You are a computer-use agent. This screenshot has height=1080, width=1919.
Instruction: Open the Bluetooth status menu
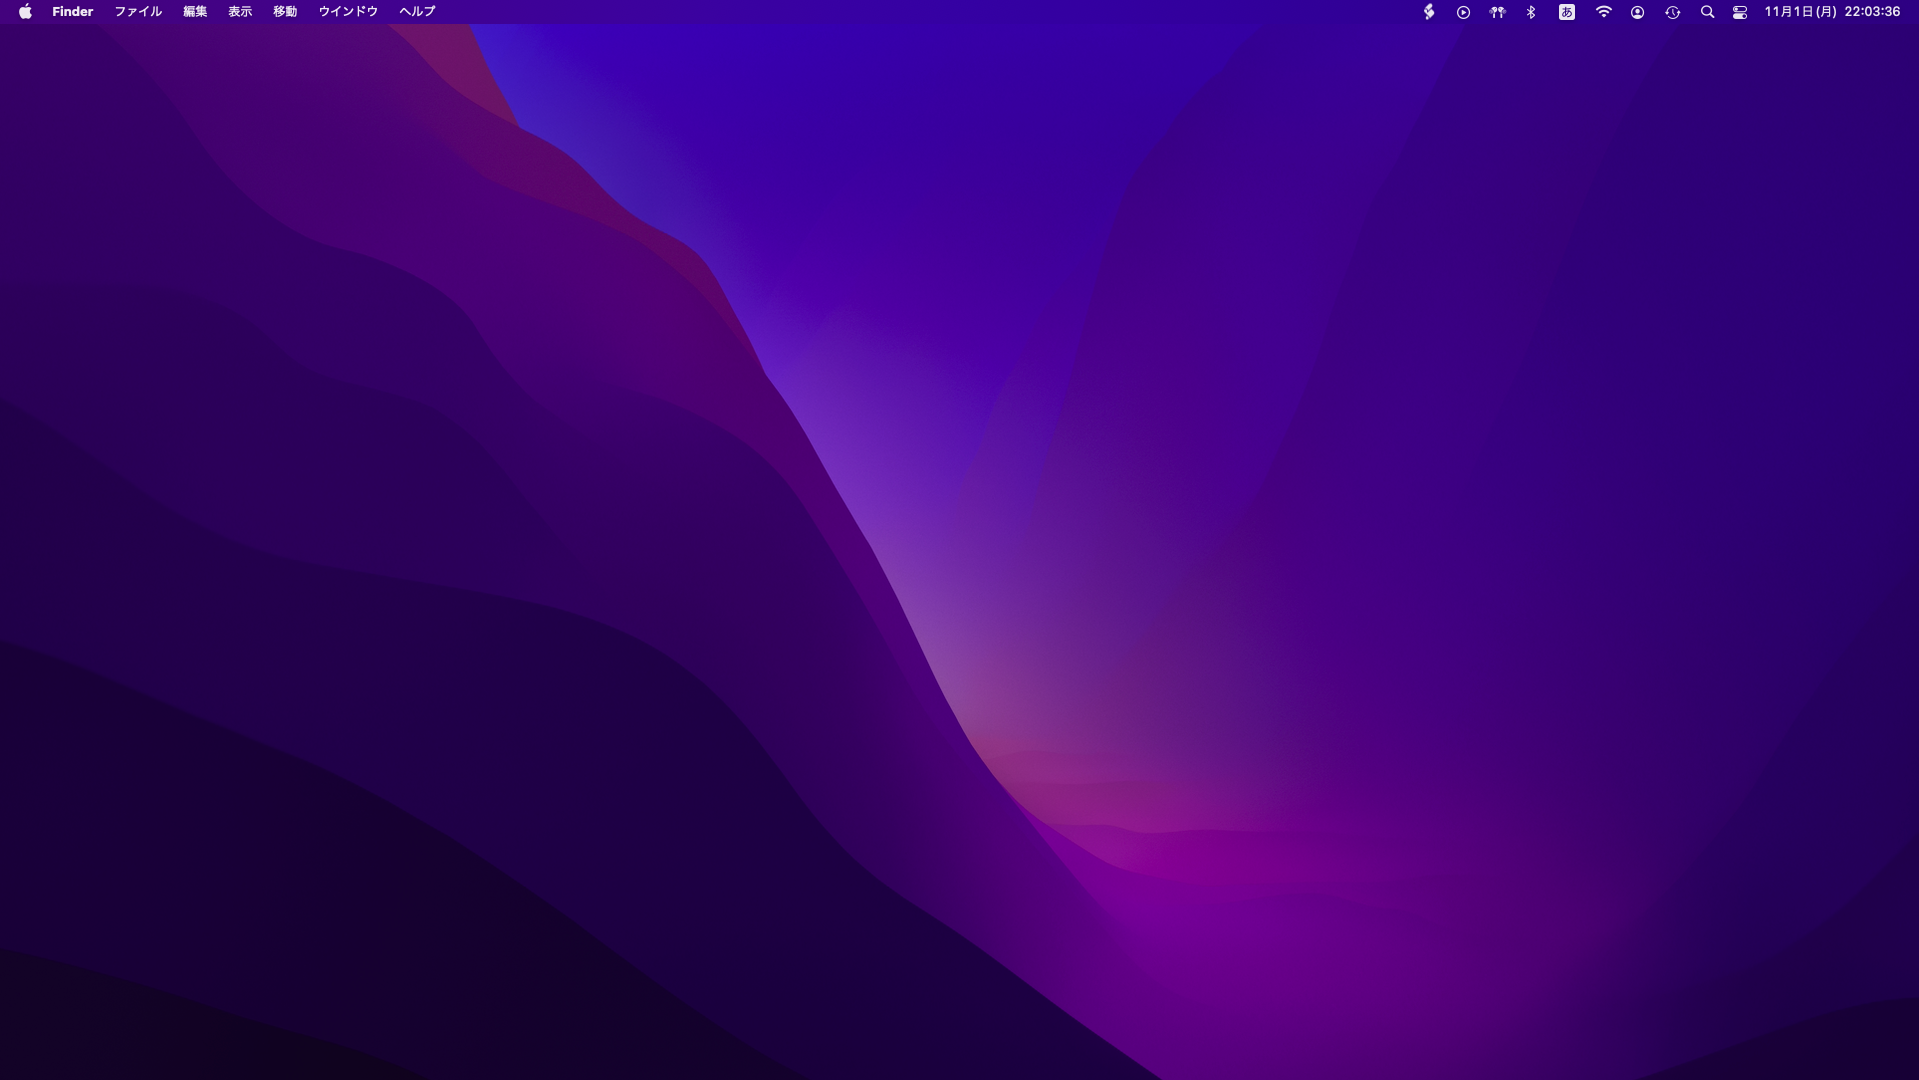pyautogui.click(x=1531, y=12)
